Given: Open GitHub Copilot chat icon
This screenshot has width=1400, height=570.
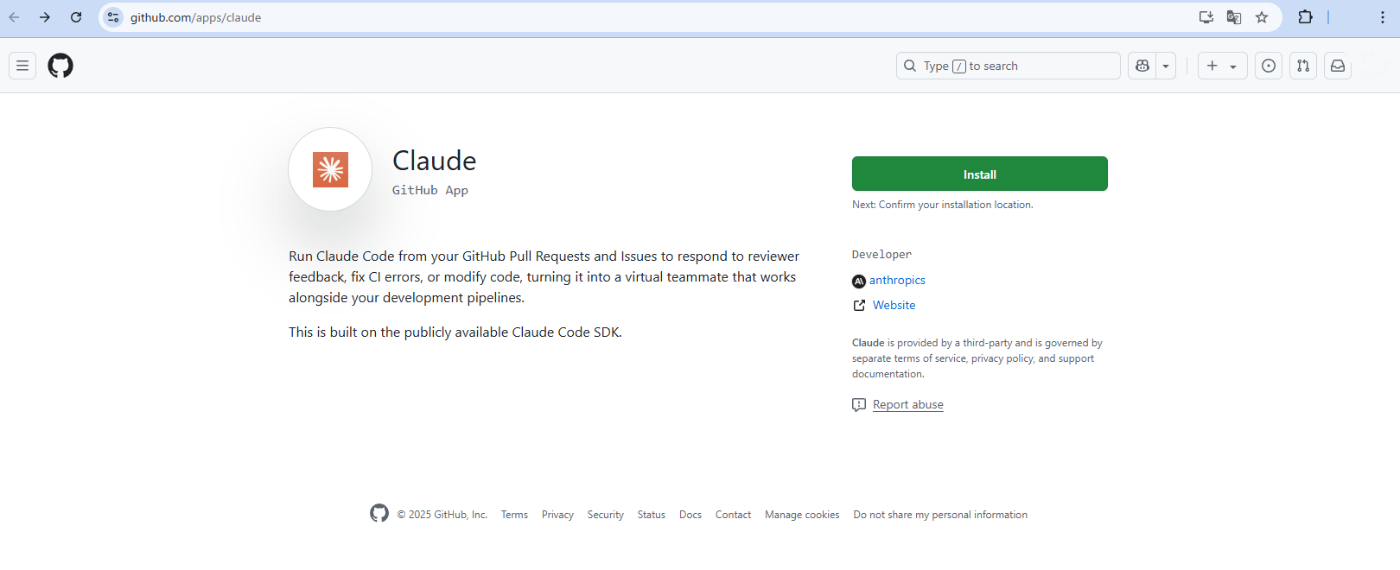Looking at the screenshot, I should point(1141,66).
